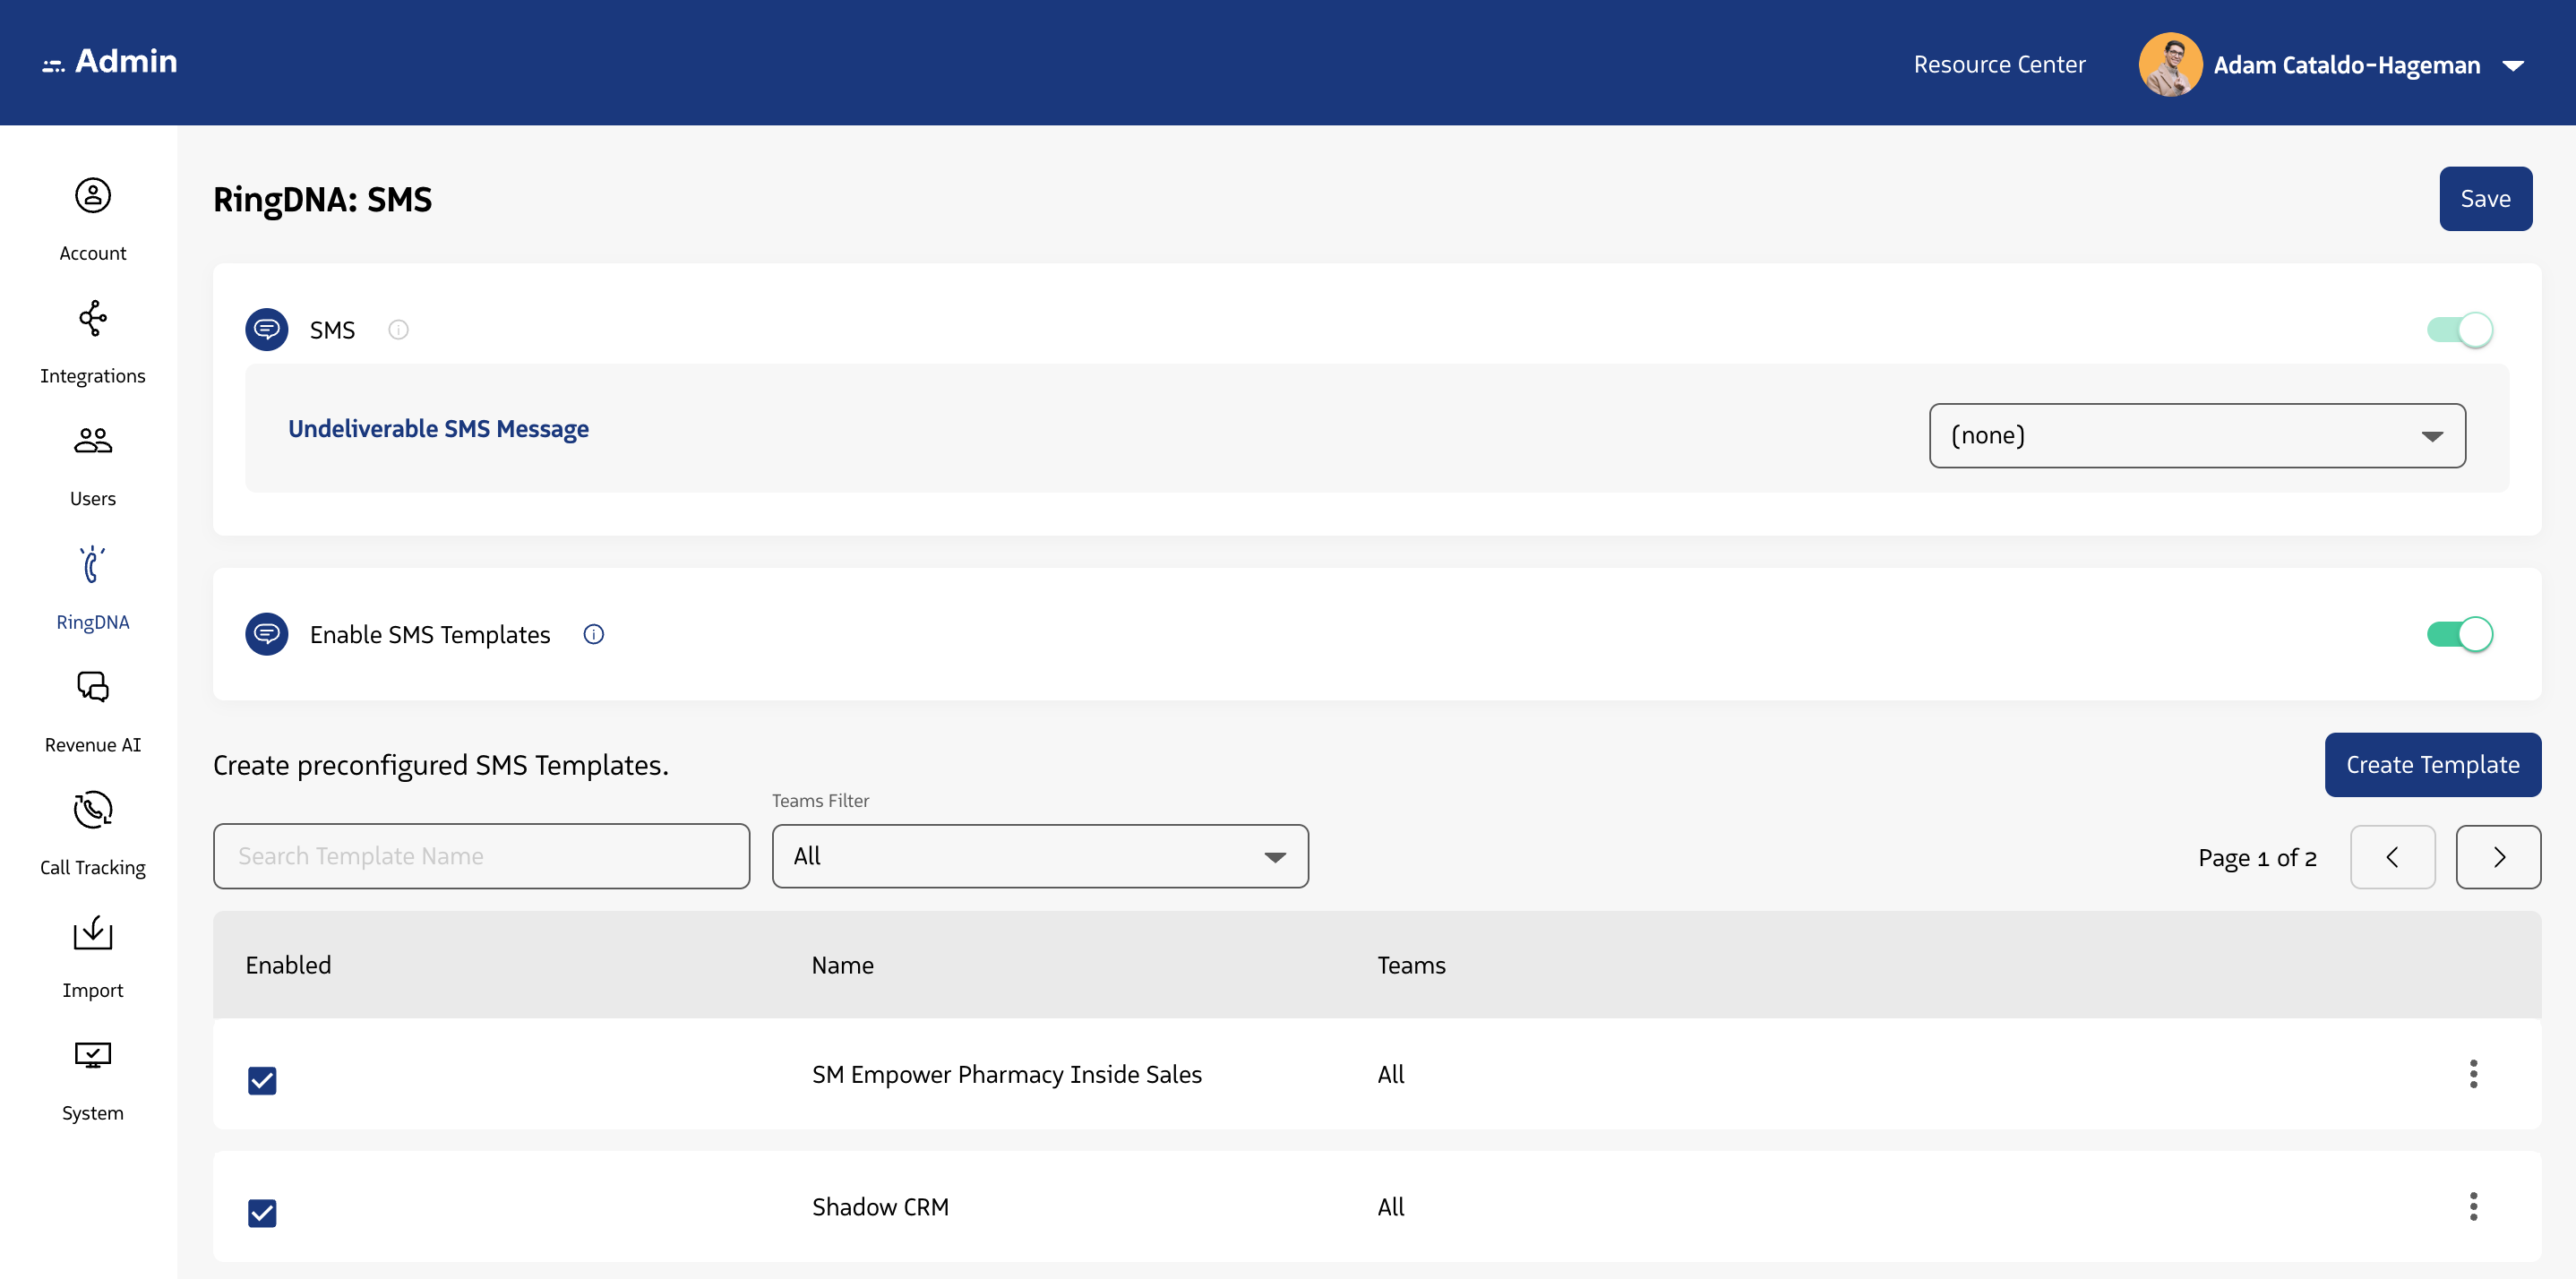Uncheck the Shadow CRM template checkbox
The image size is (2576, 1279).
(x=262, y=1213)
